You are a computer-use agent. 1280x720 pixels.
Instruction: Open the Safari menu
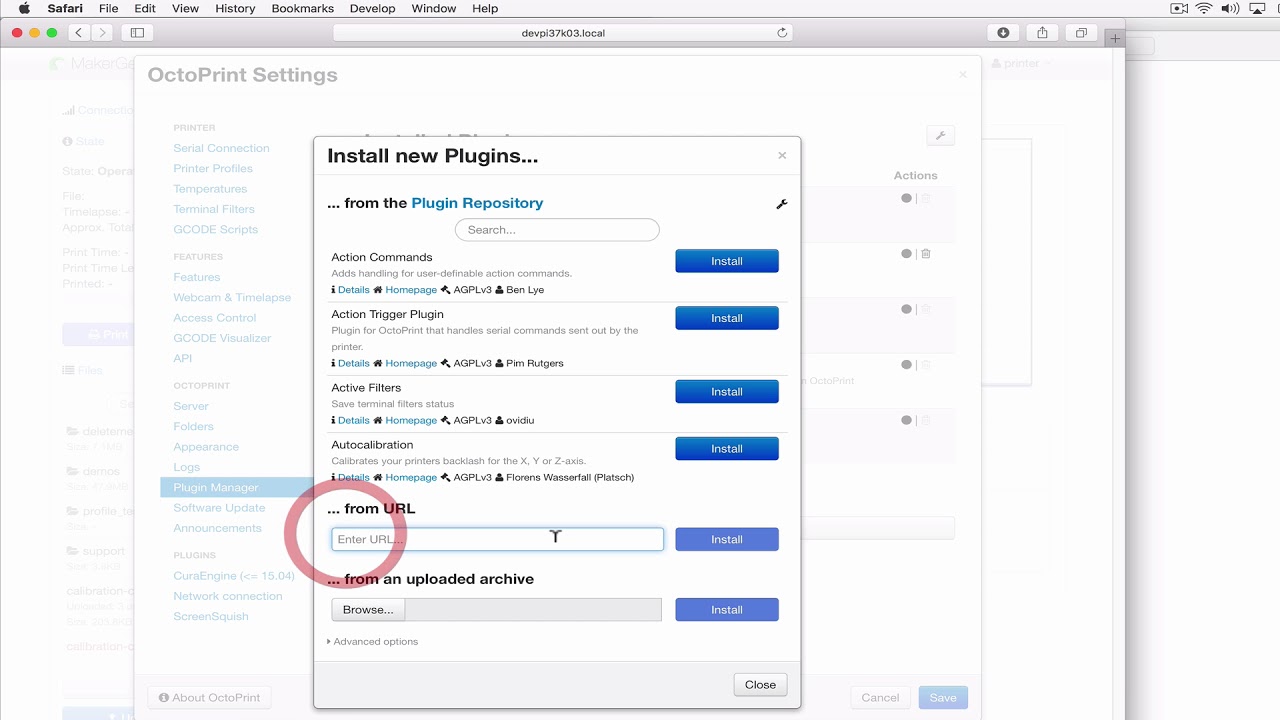point(65,8)
